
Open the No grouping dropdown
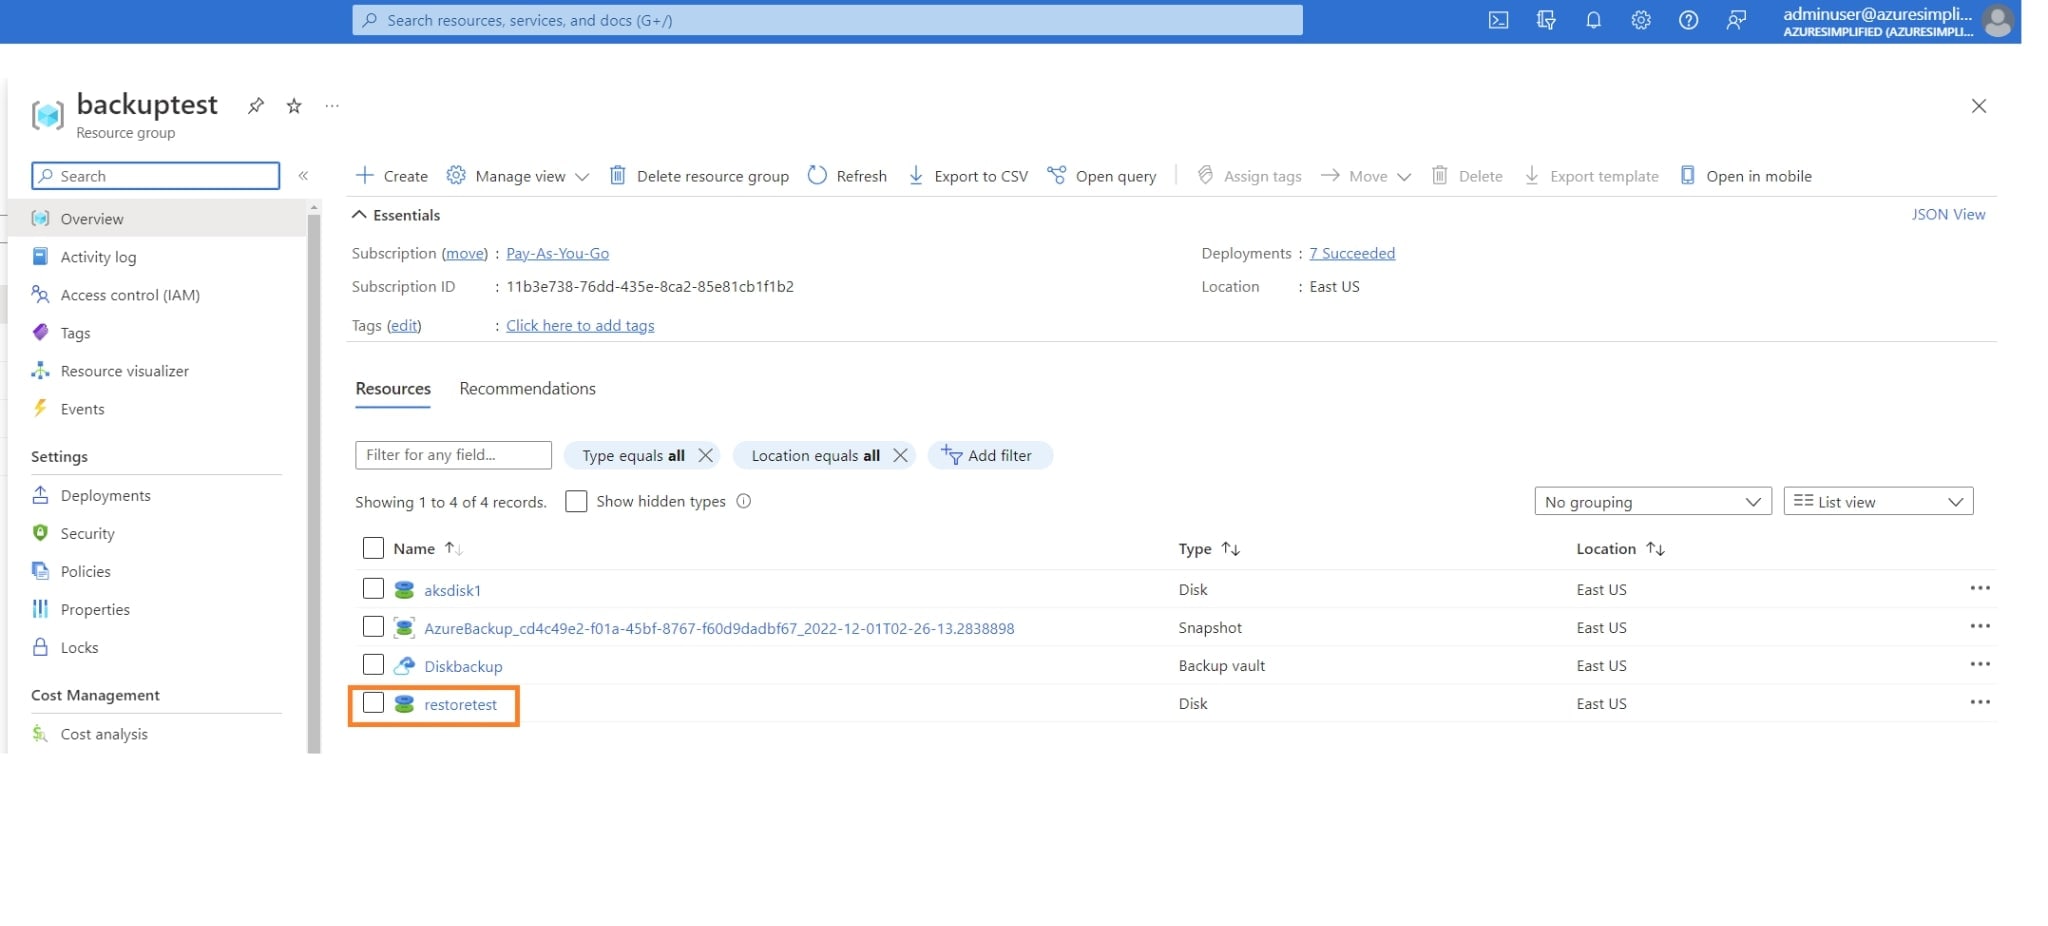coord(1652,501)
